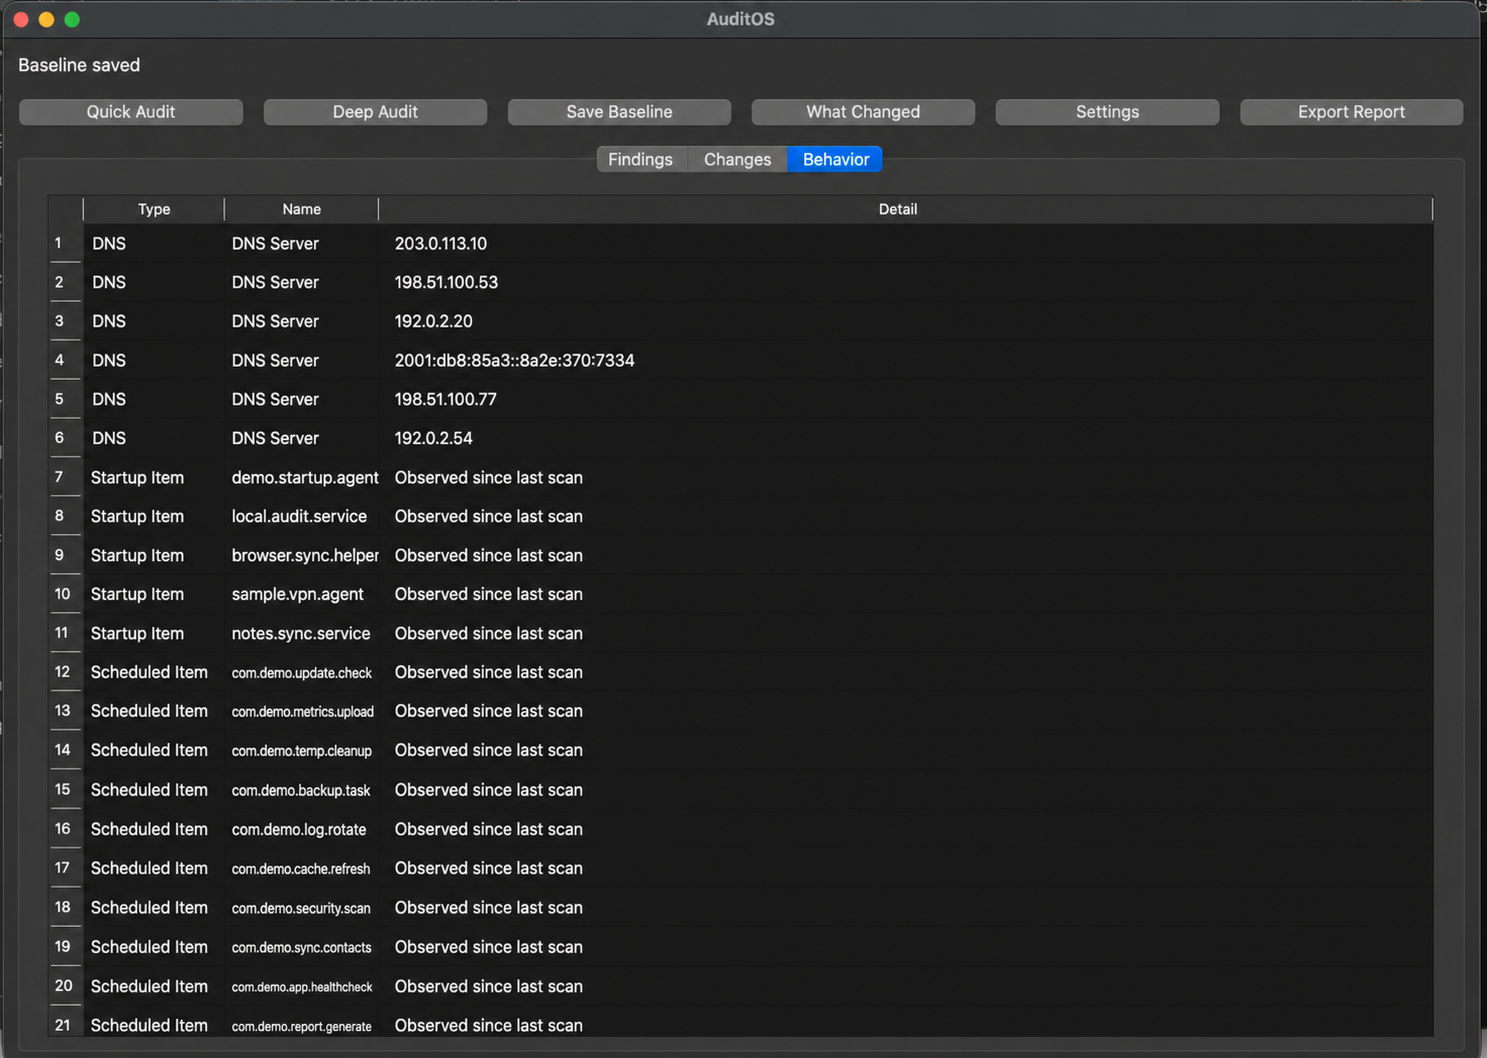Image resolution: width=1487 pixels, height=1058 pixels.
Task: Minimize the AuditOS window
Action: (x=46, y=20)
